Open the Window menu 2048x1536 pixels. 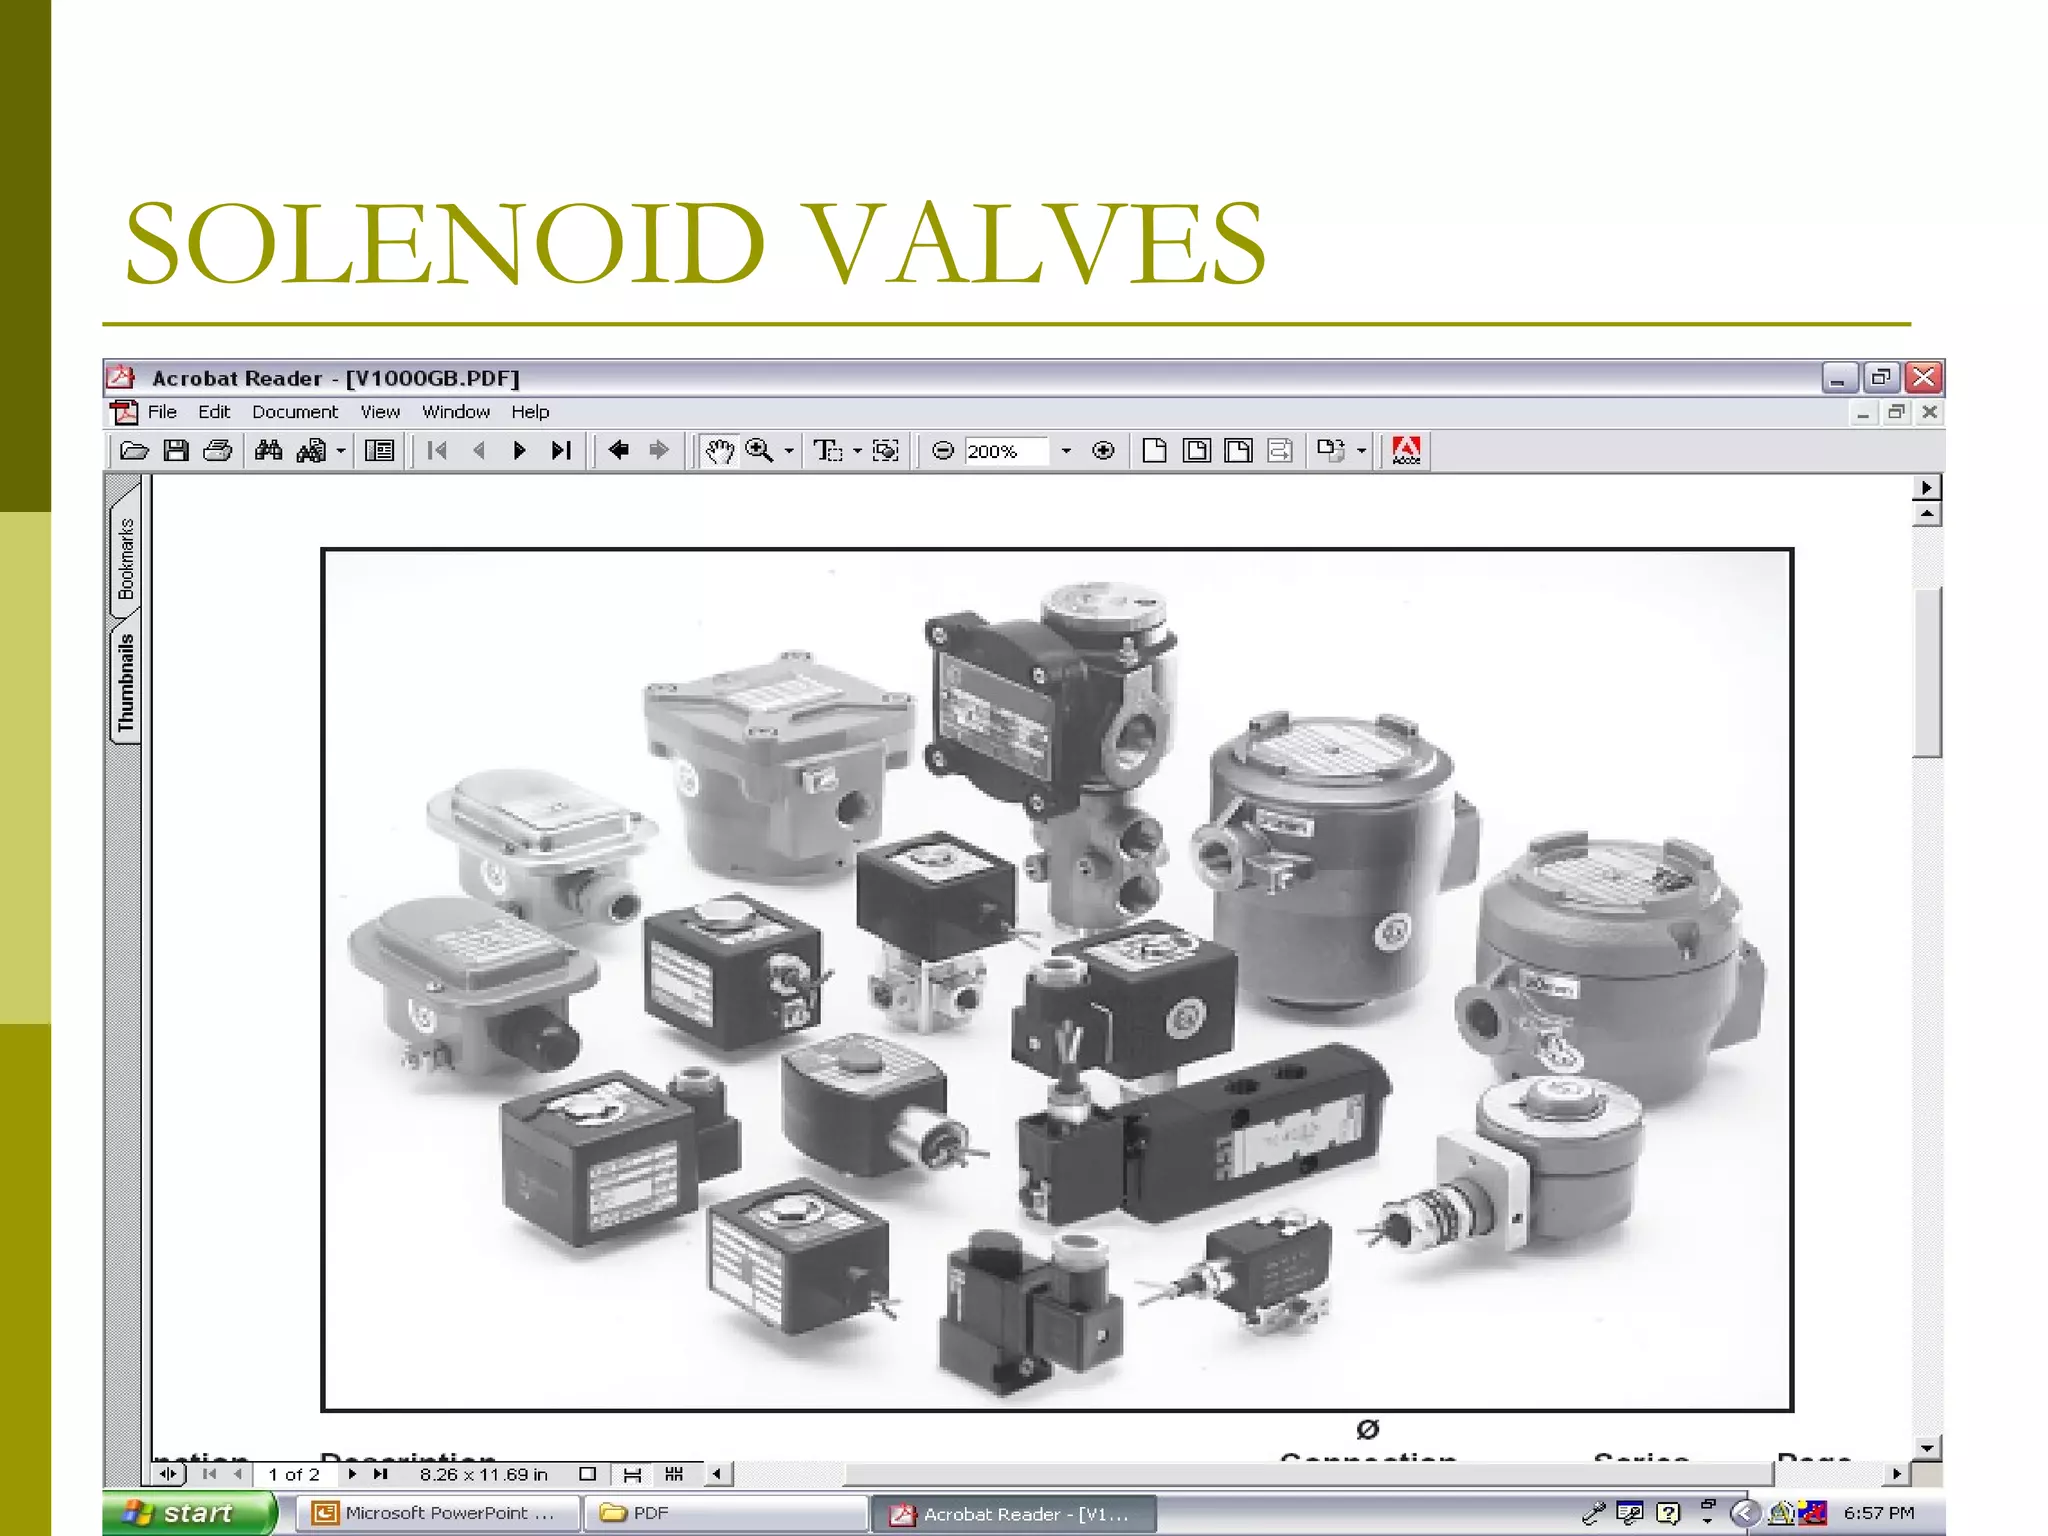click(x=455, y=412)
